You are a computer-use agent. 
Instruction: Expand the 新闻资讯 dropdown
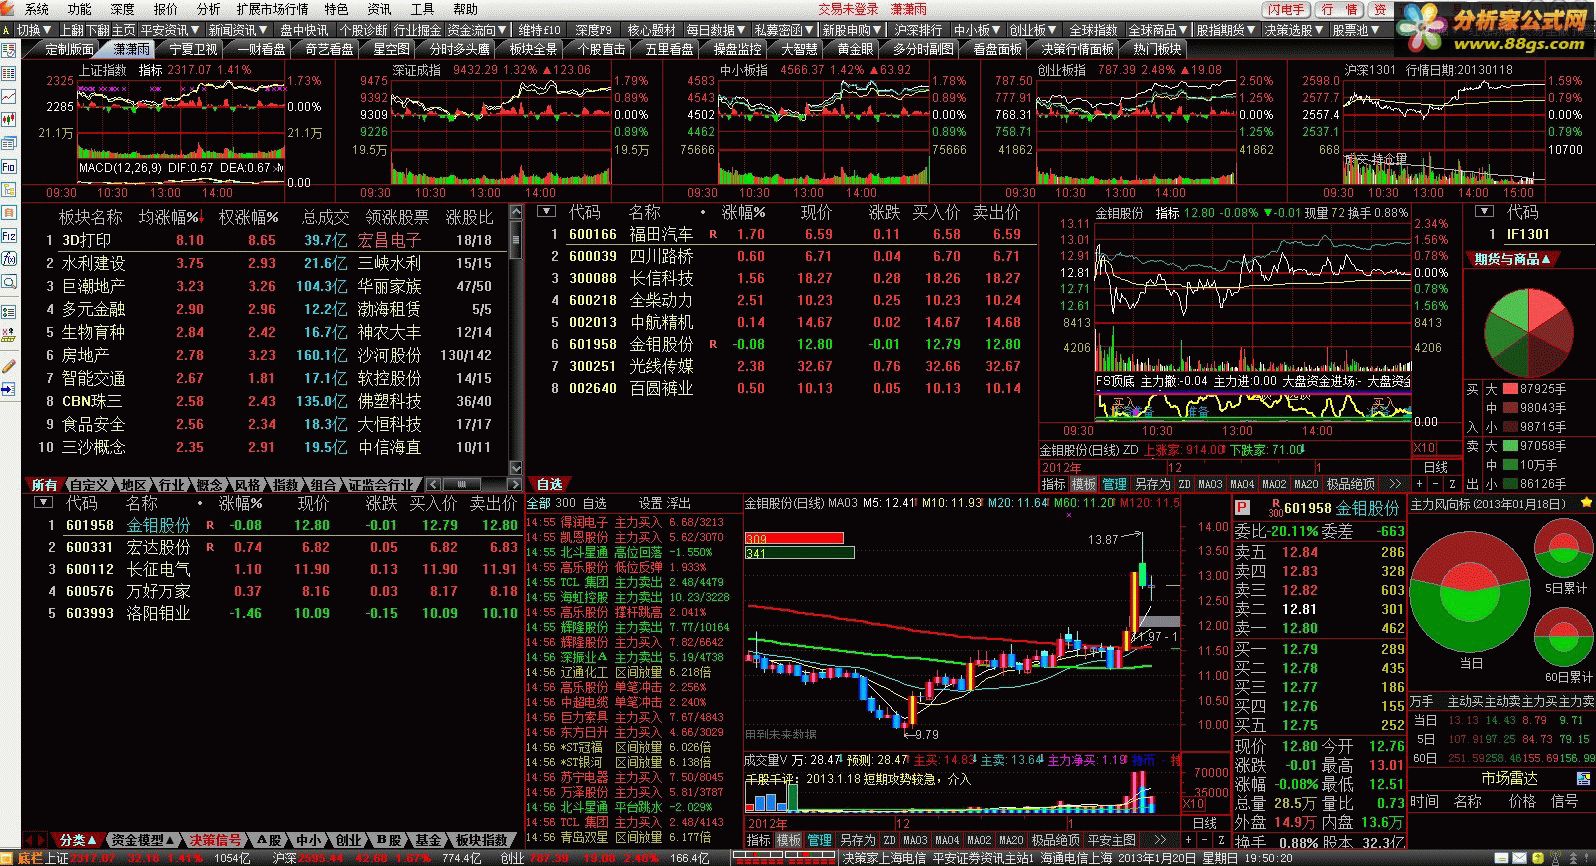237,30
